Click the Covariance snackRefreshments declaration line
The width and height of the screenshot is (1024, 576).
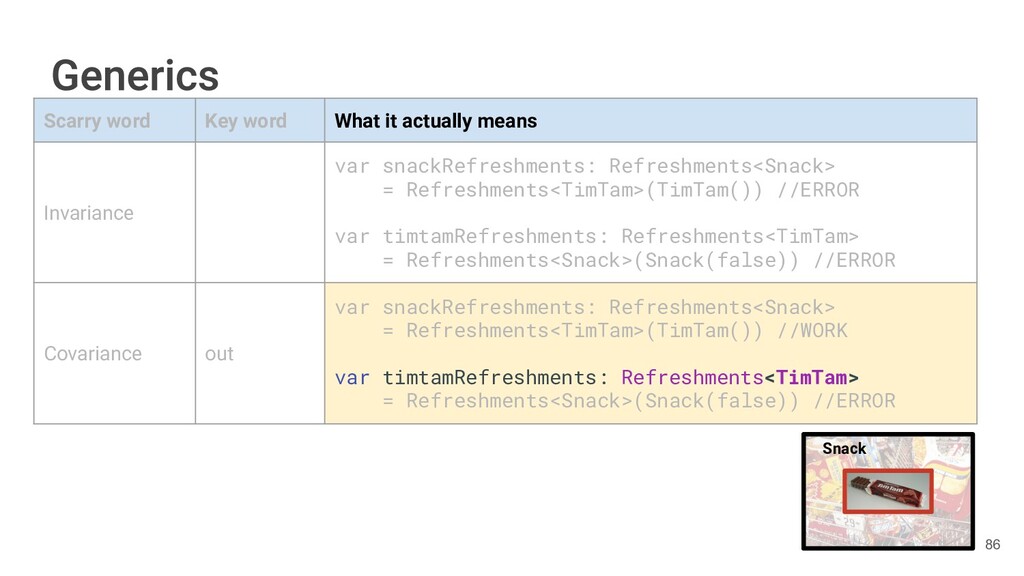pyautogui.click(x=584, y=307)
